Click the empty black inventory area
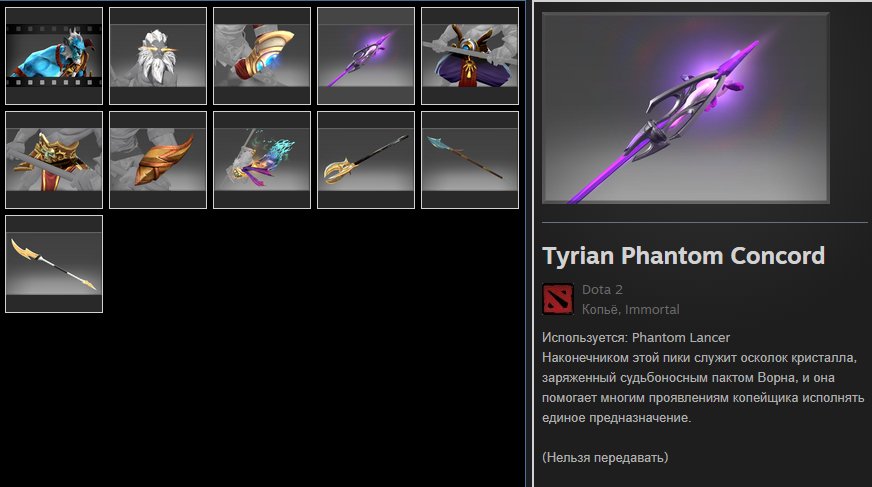Image resolution: width=872 pixels, height=487 pixels. point(311,389)
